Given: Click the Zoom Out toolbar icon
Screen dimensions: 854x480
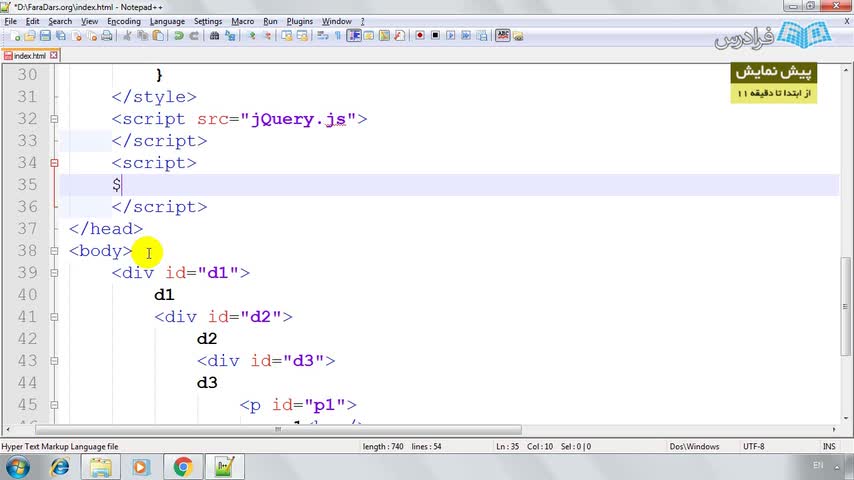Looking at the screenshot, I should coord(267,36).
